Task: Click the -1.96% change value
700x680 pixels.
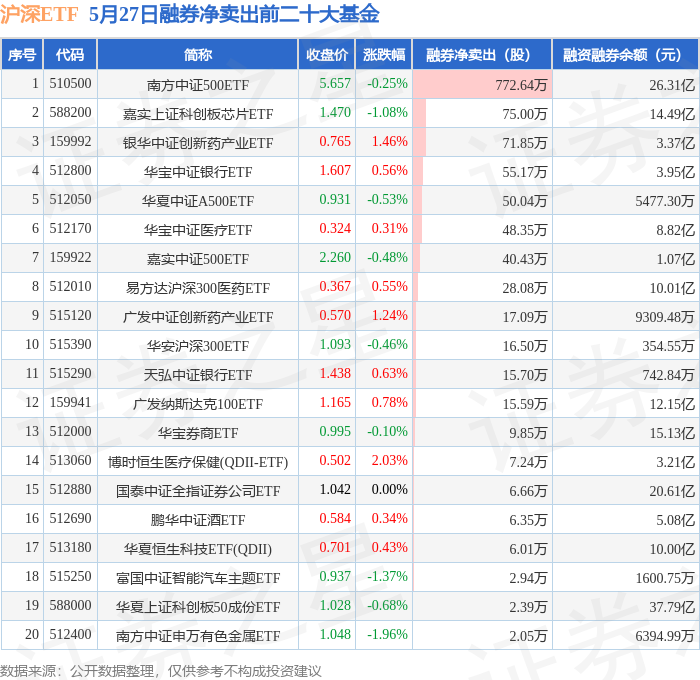Action: (388, 635)
